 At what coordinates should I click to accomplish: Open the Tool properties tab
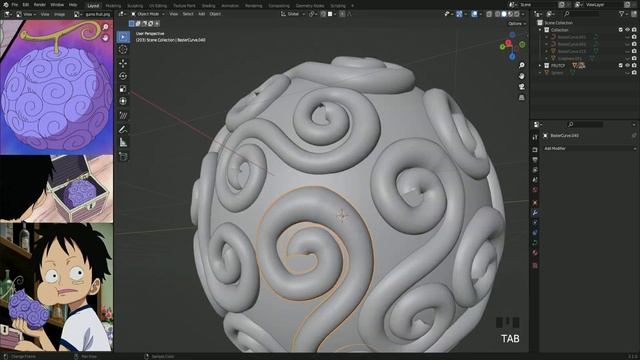535,138
